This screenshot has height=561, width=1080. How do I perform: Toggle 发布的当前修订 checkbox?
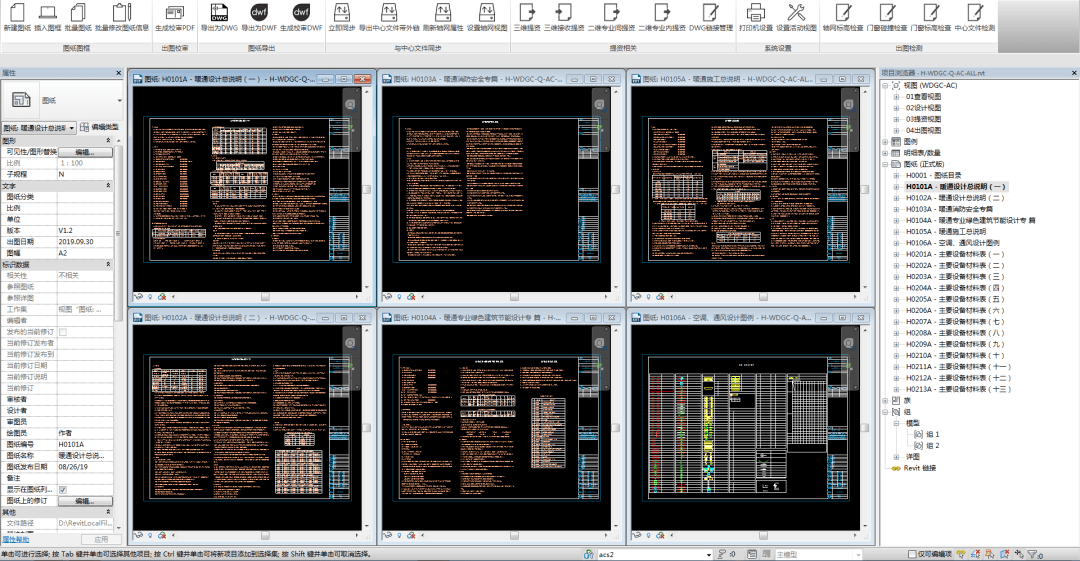(63, 332)
